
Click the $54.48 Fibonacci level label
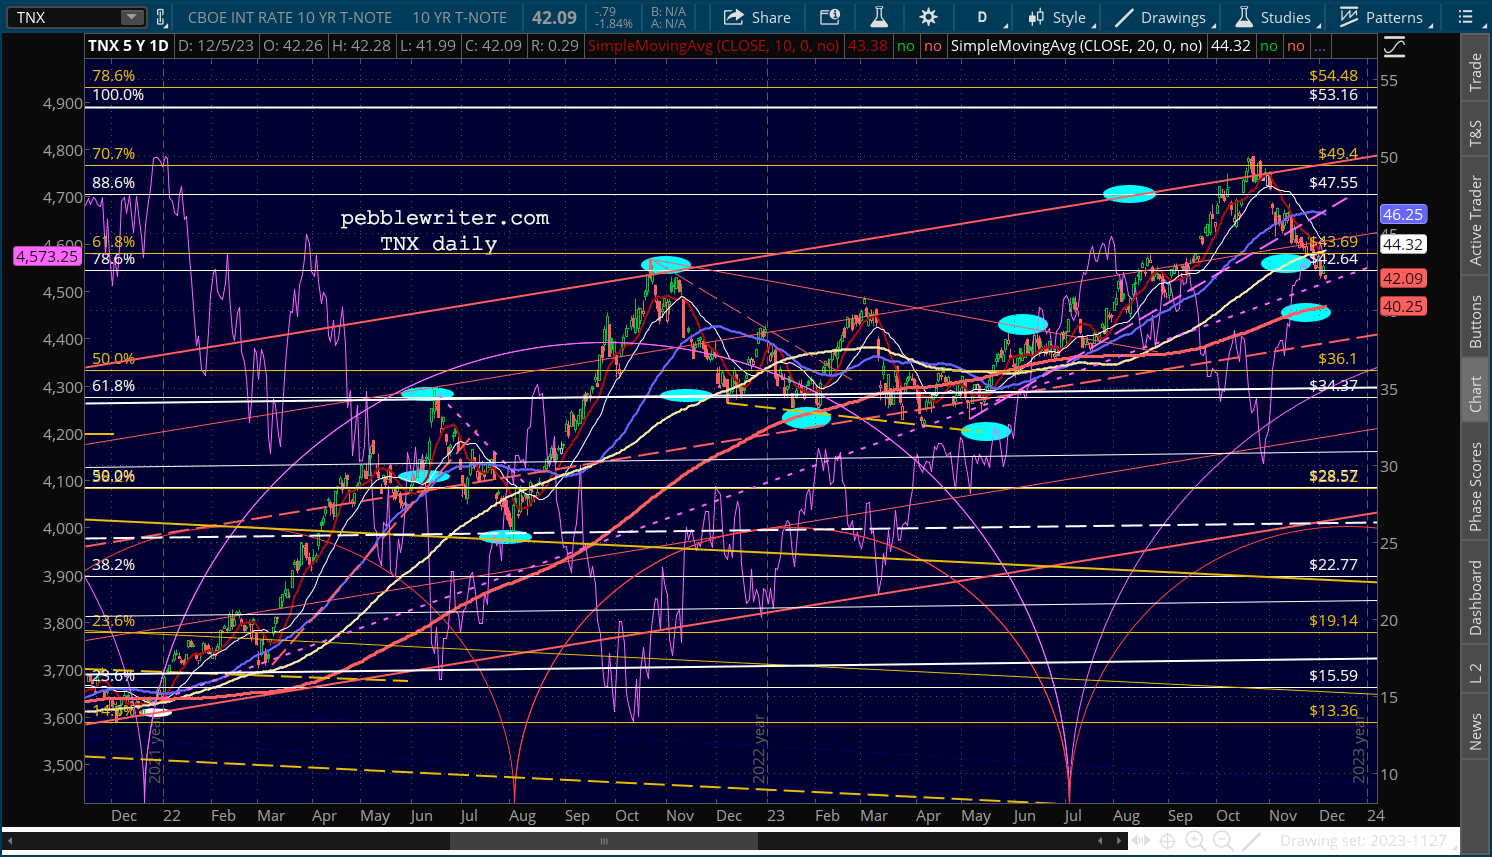(x=1333, y=75)
